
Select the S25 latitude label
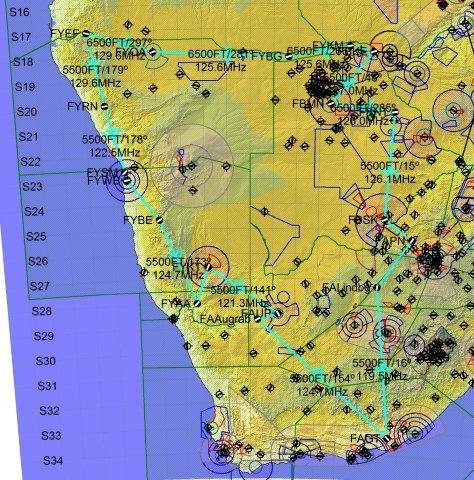(x=36, y=236)
